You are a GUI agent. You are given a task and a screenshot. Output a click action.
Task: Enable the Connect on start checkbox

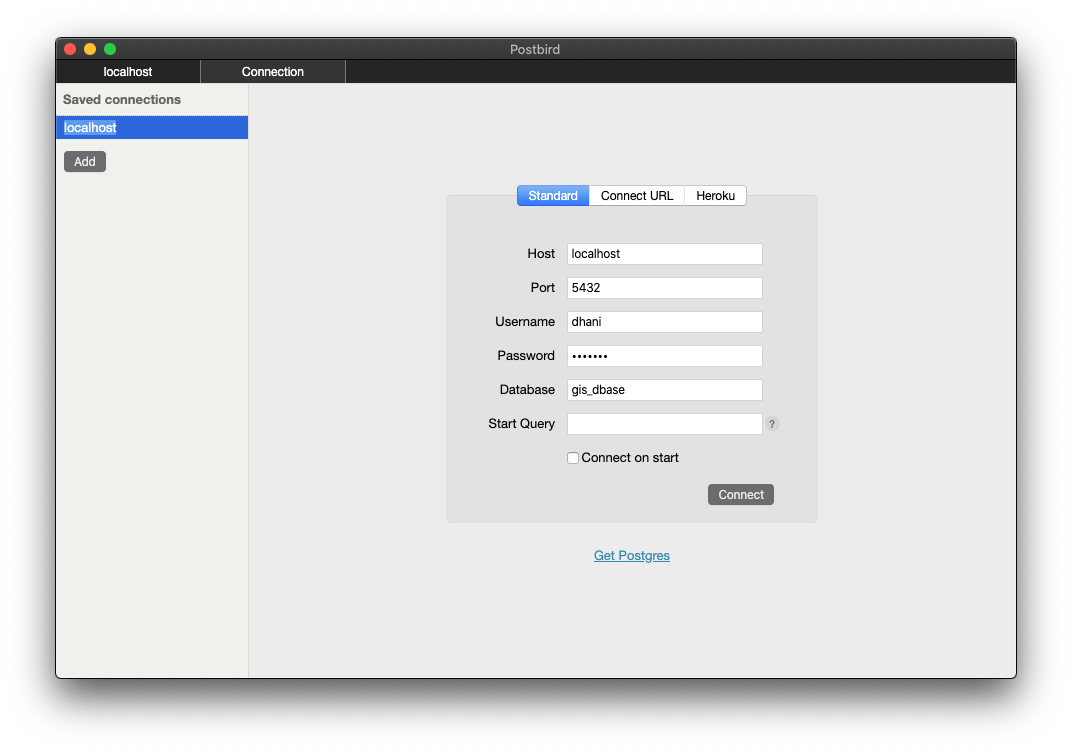click(573, 458)
